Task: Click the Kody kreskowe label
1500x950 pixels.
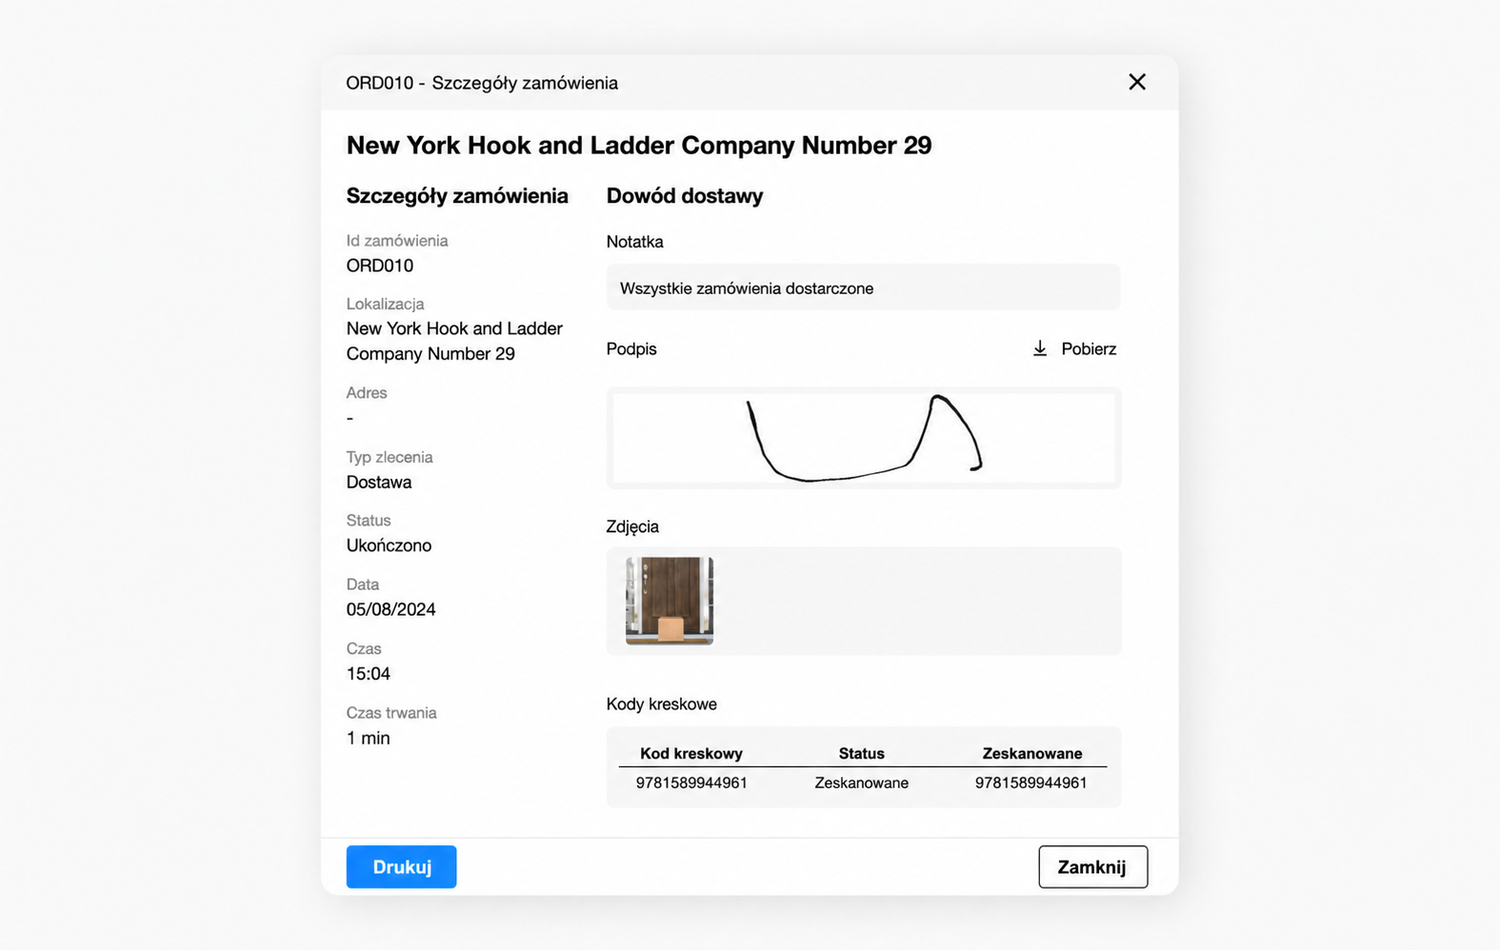Action: [x=661, y=704]
